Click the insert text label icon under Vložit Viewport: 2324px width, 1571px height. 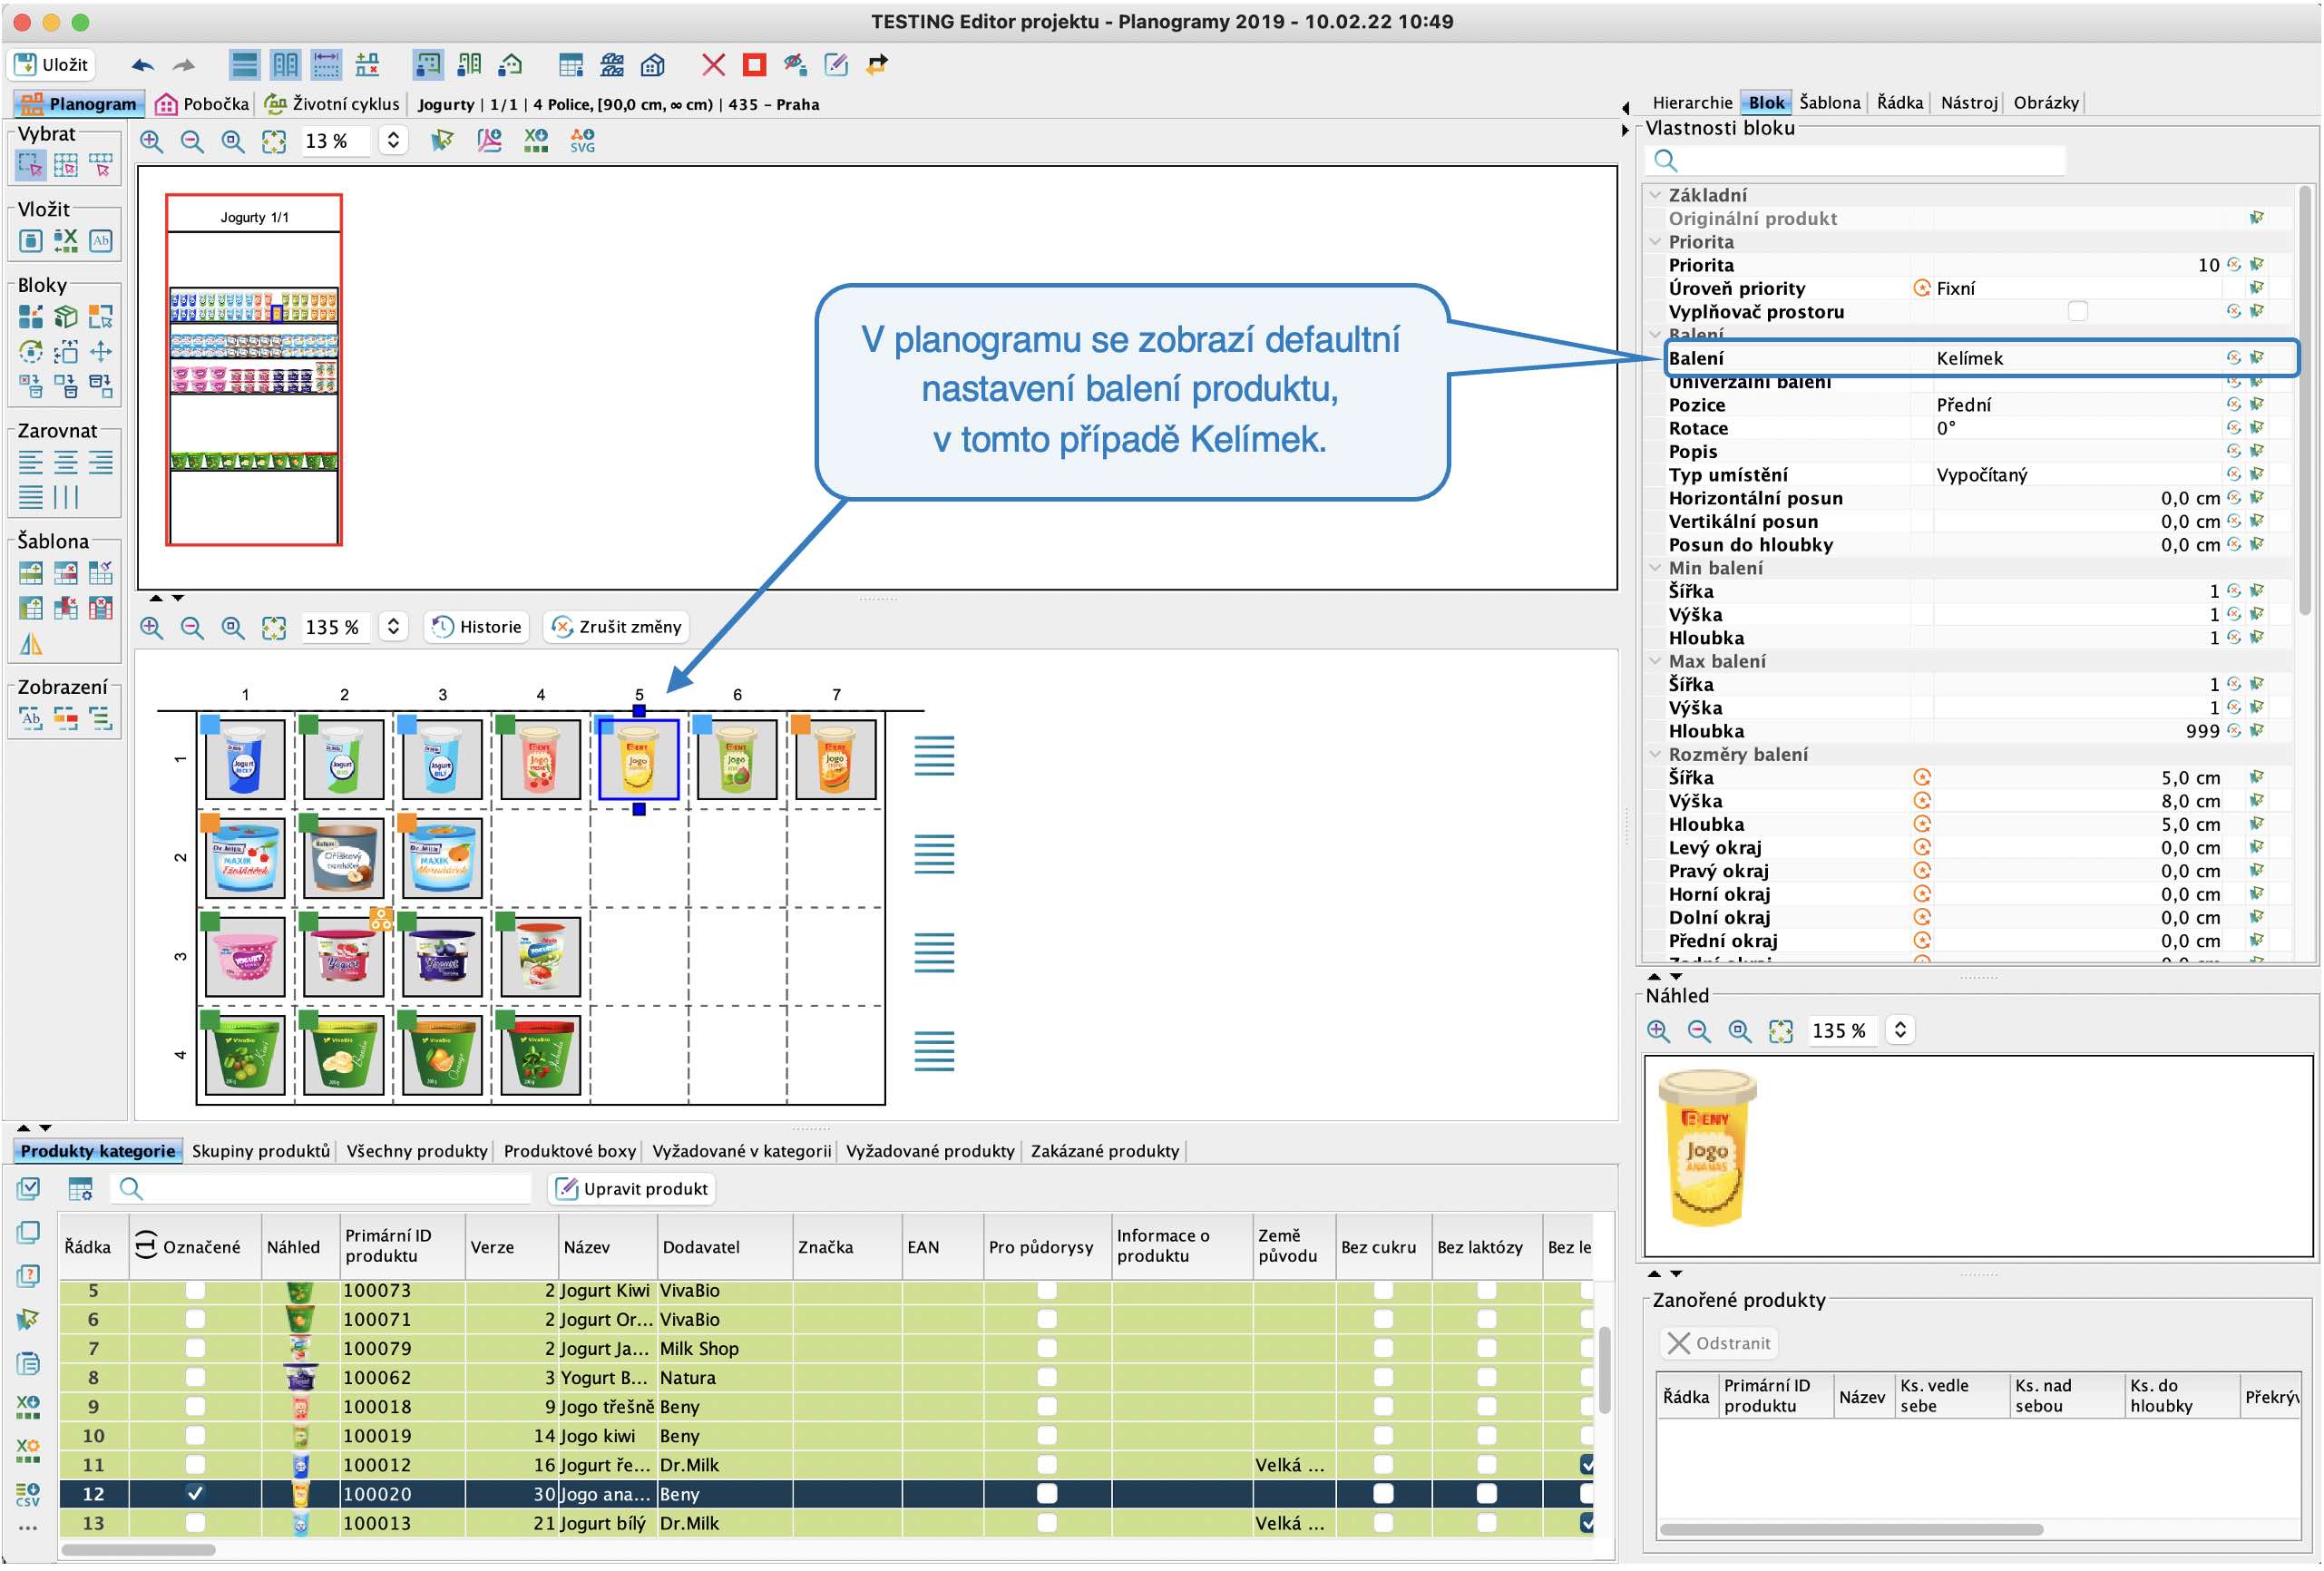coord(101,240)
